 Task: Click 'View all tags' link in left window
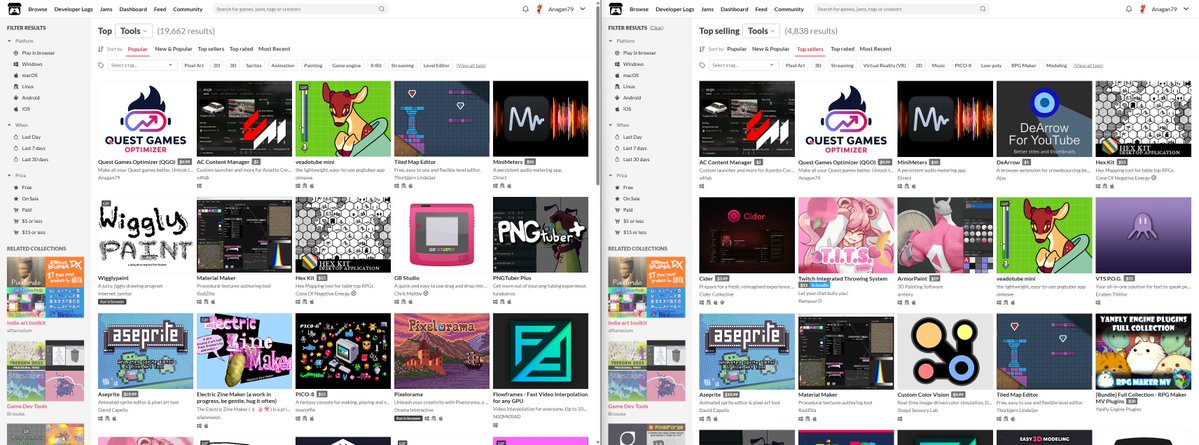[470, 66]
